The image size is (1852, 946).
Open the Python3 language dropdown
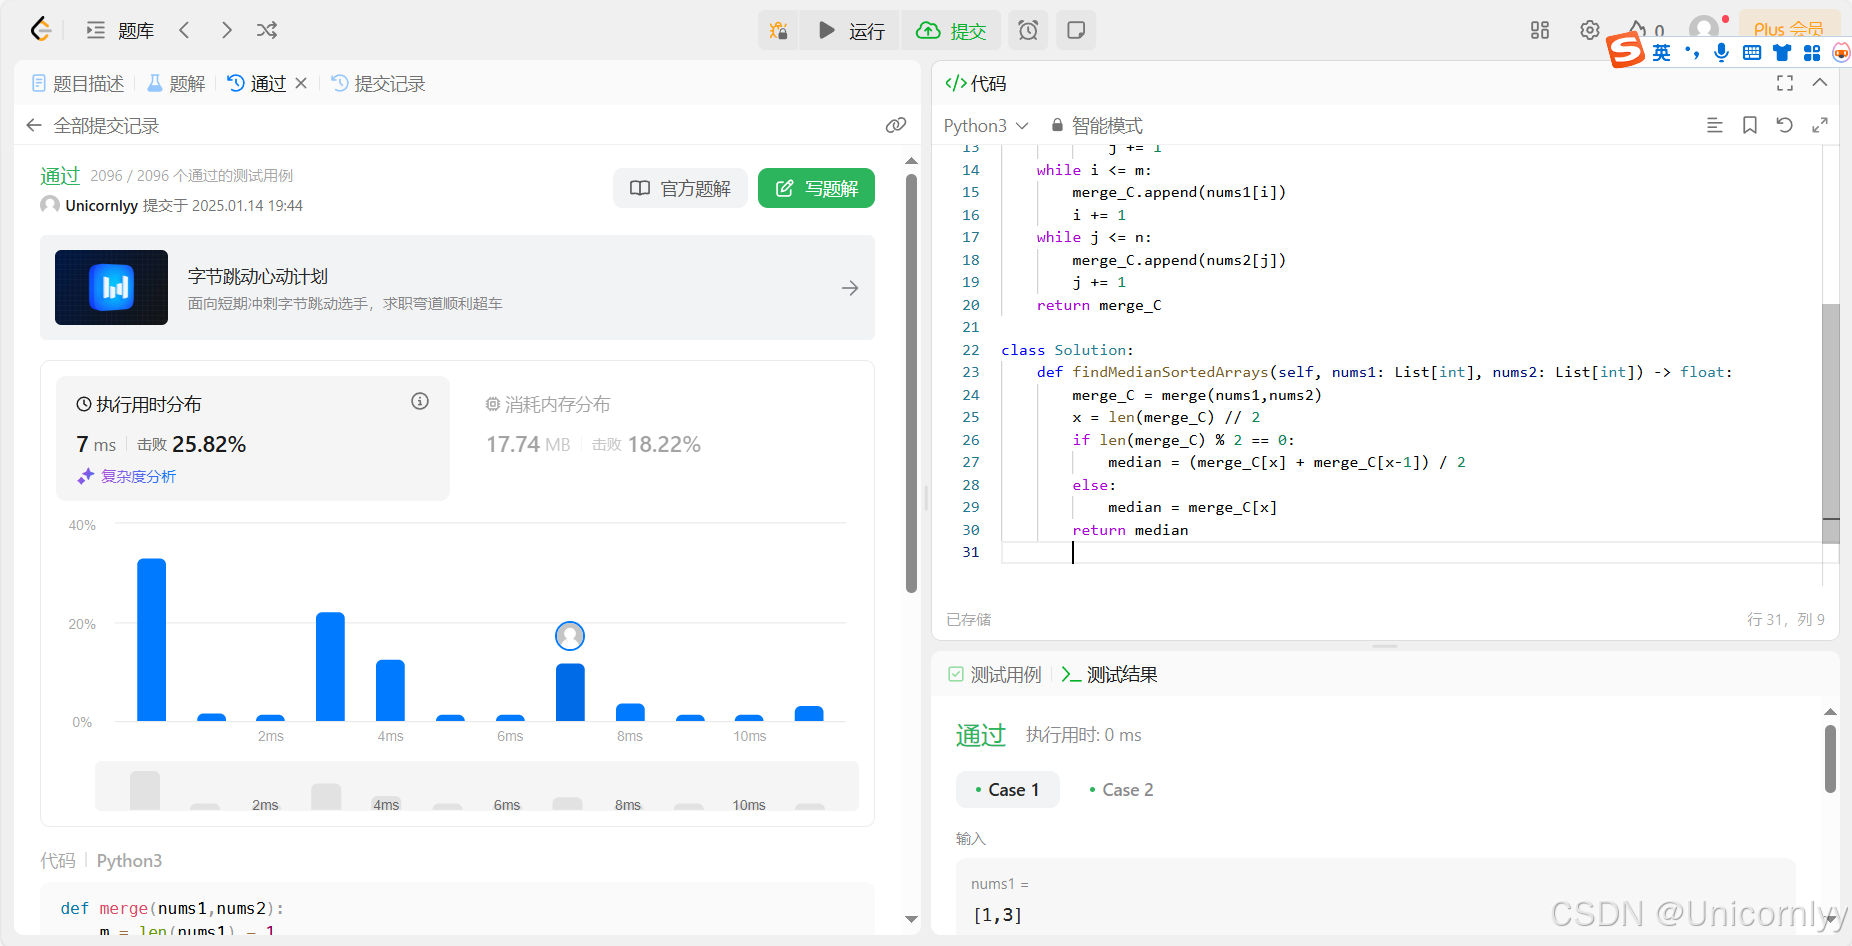986,126
